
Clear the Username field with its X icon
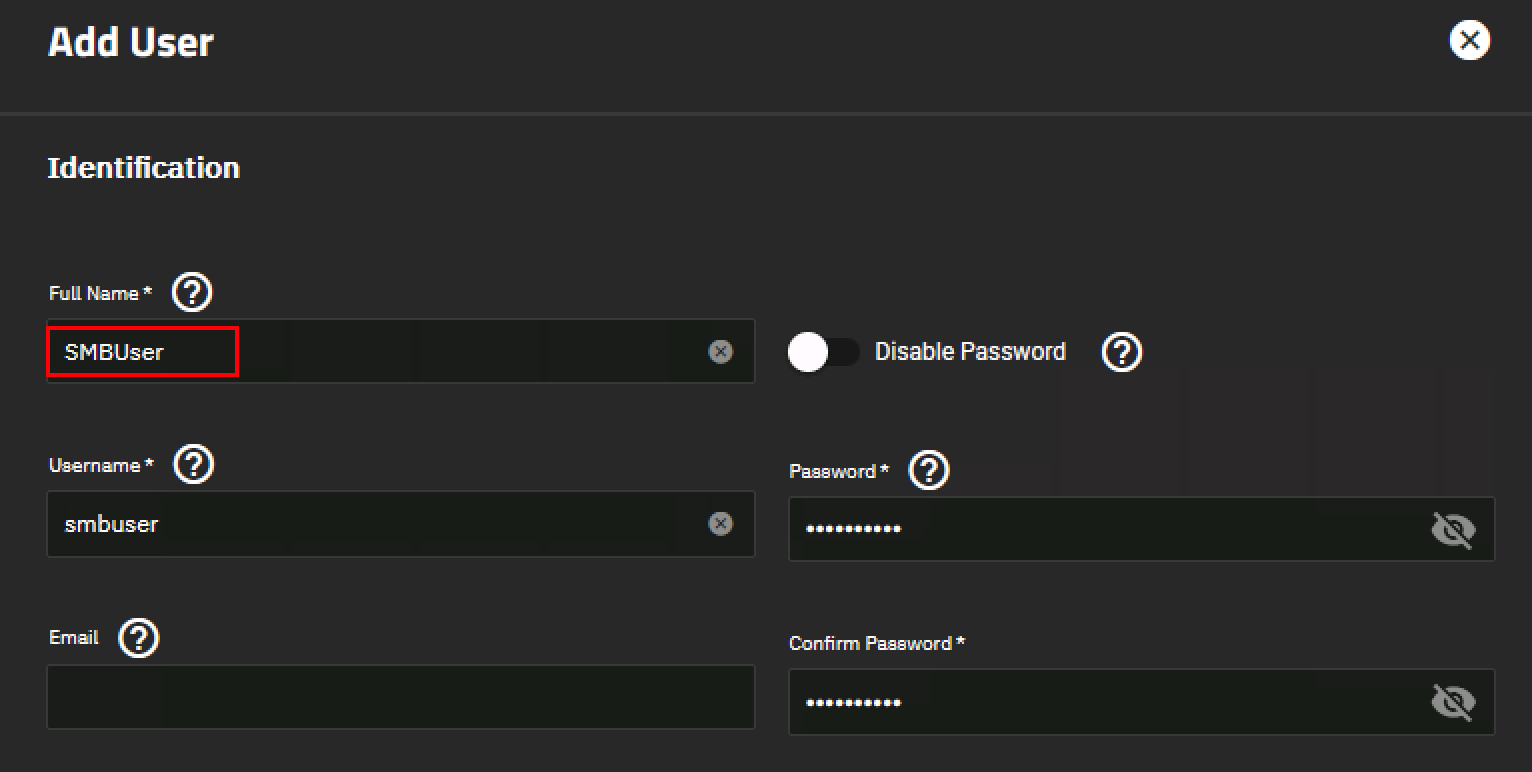720,524
